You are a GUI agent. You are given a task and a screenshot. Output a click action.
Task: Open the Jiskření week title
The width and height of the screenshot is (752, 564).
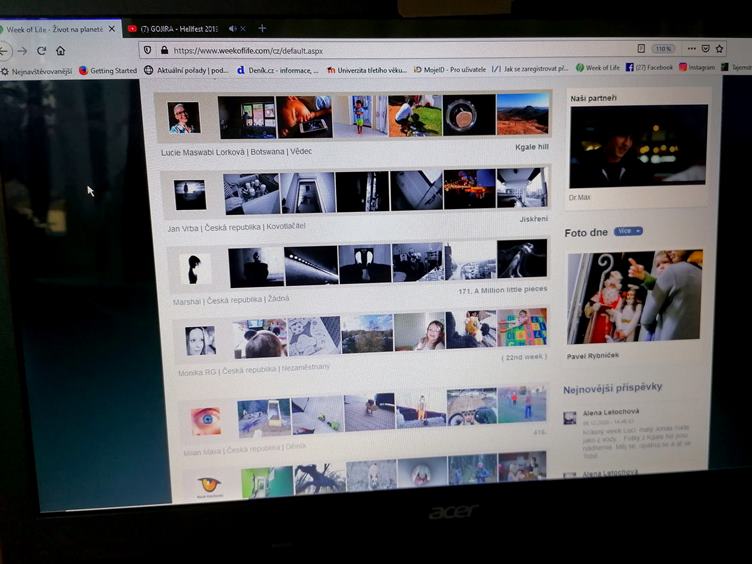pyautogui.click(x=533, y=219)
